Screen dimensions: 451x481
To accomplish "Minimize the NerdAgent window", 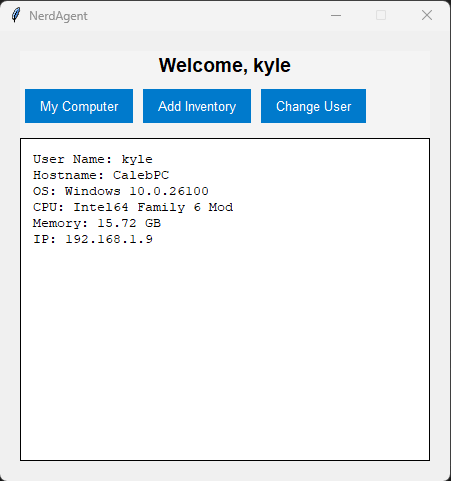I will click(x=336, y=15).
